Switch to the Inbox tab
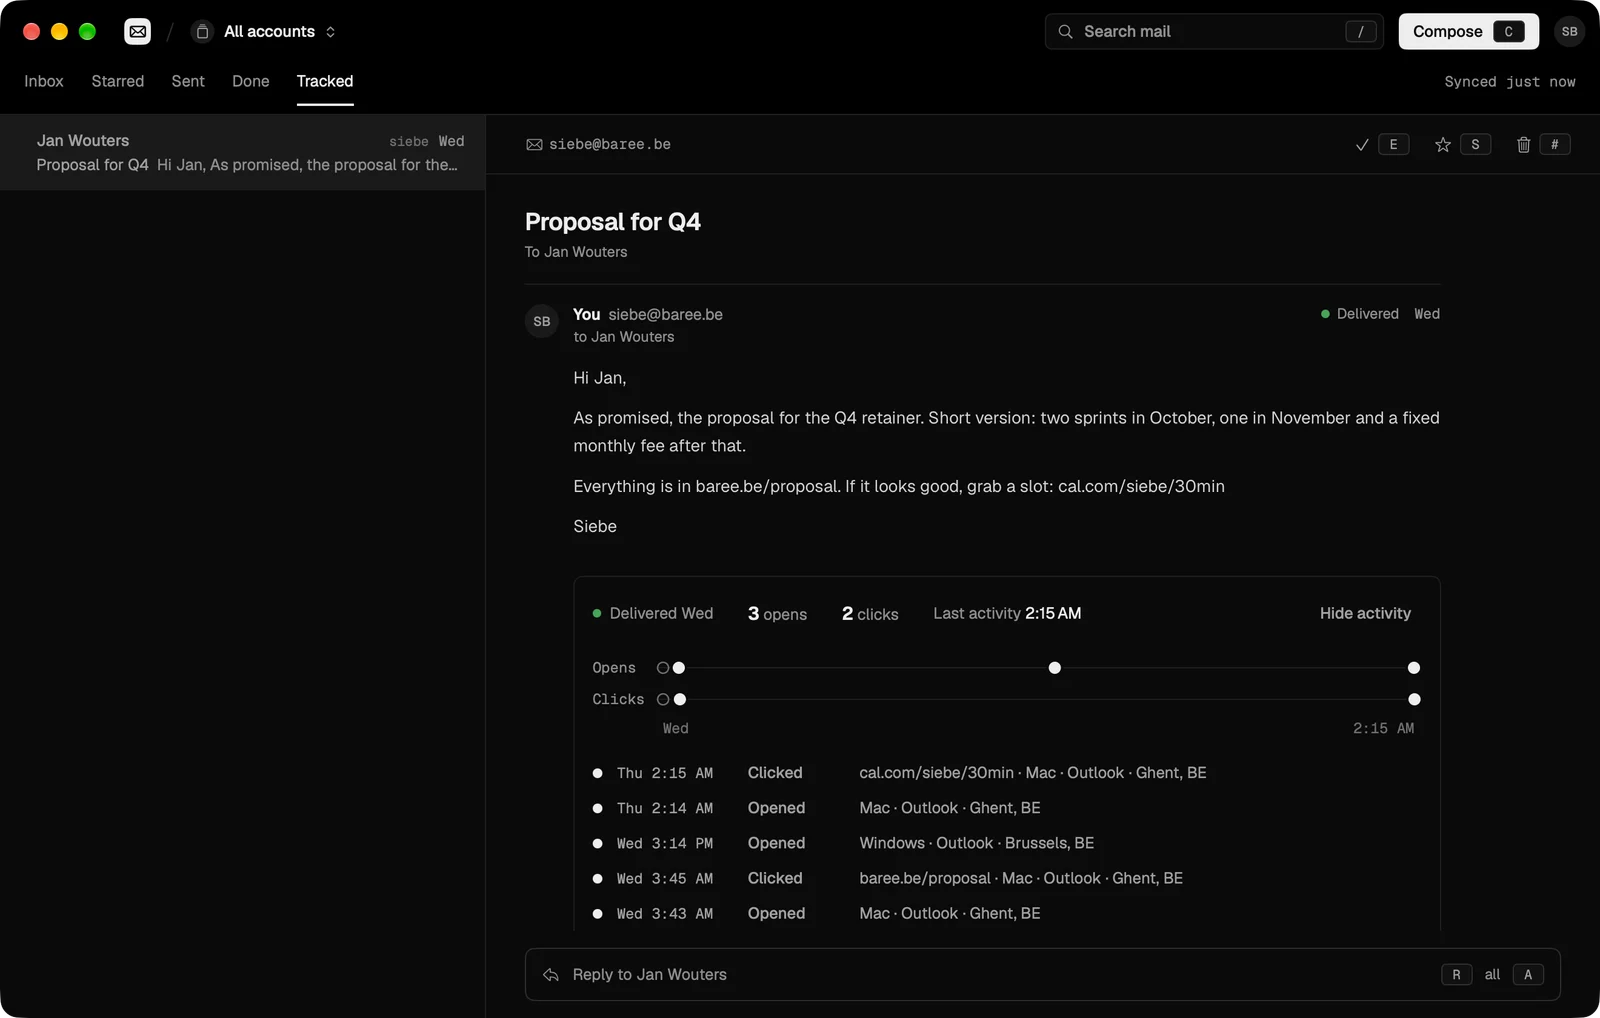1600x1018 pixels. point(44,81)
